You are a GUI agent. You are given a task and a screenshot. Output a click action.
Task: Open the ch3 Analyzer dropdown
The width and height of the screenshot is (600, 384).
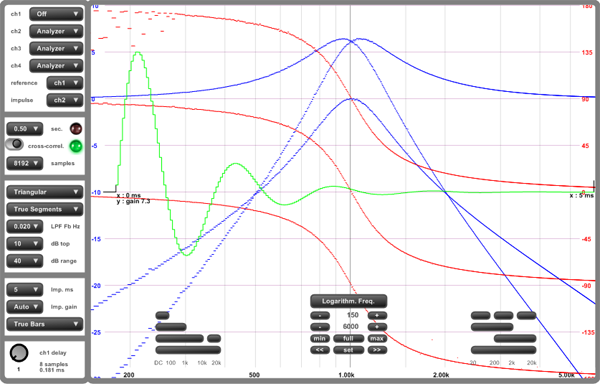tap(56, 49)
